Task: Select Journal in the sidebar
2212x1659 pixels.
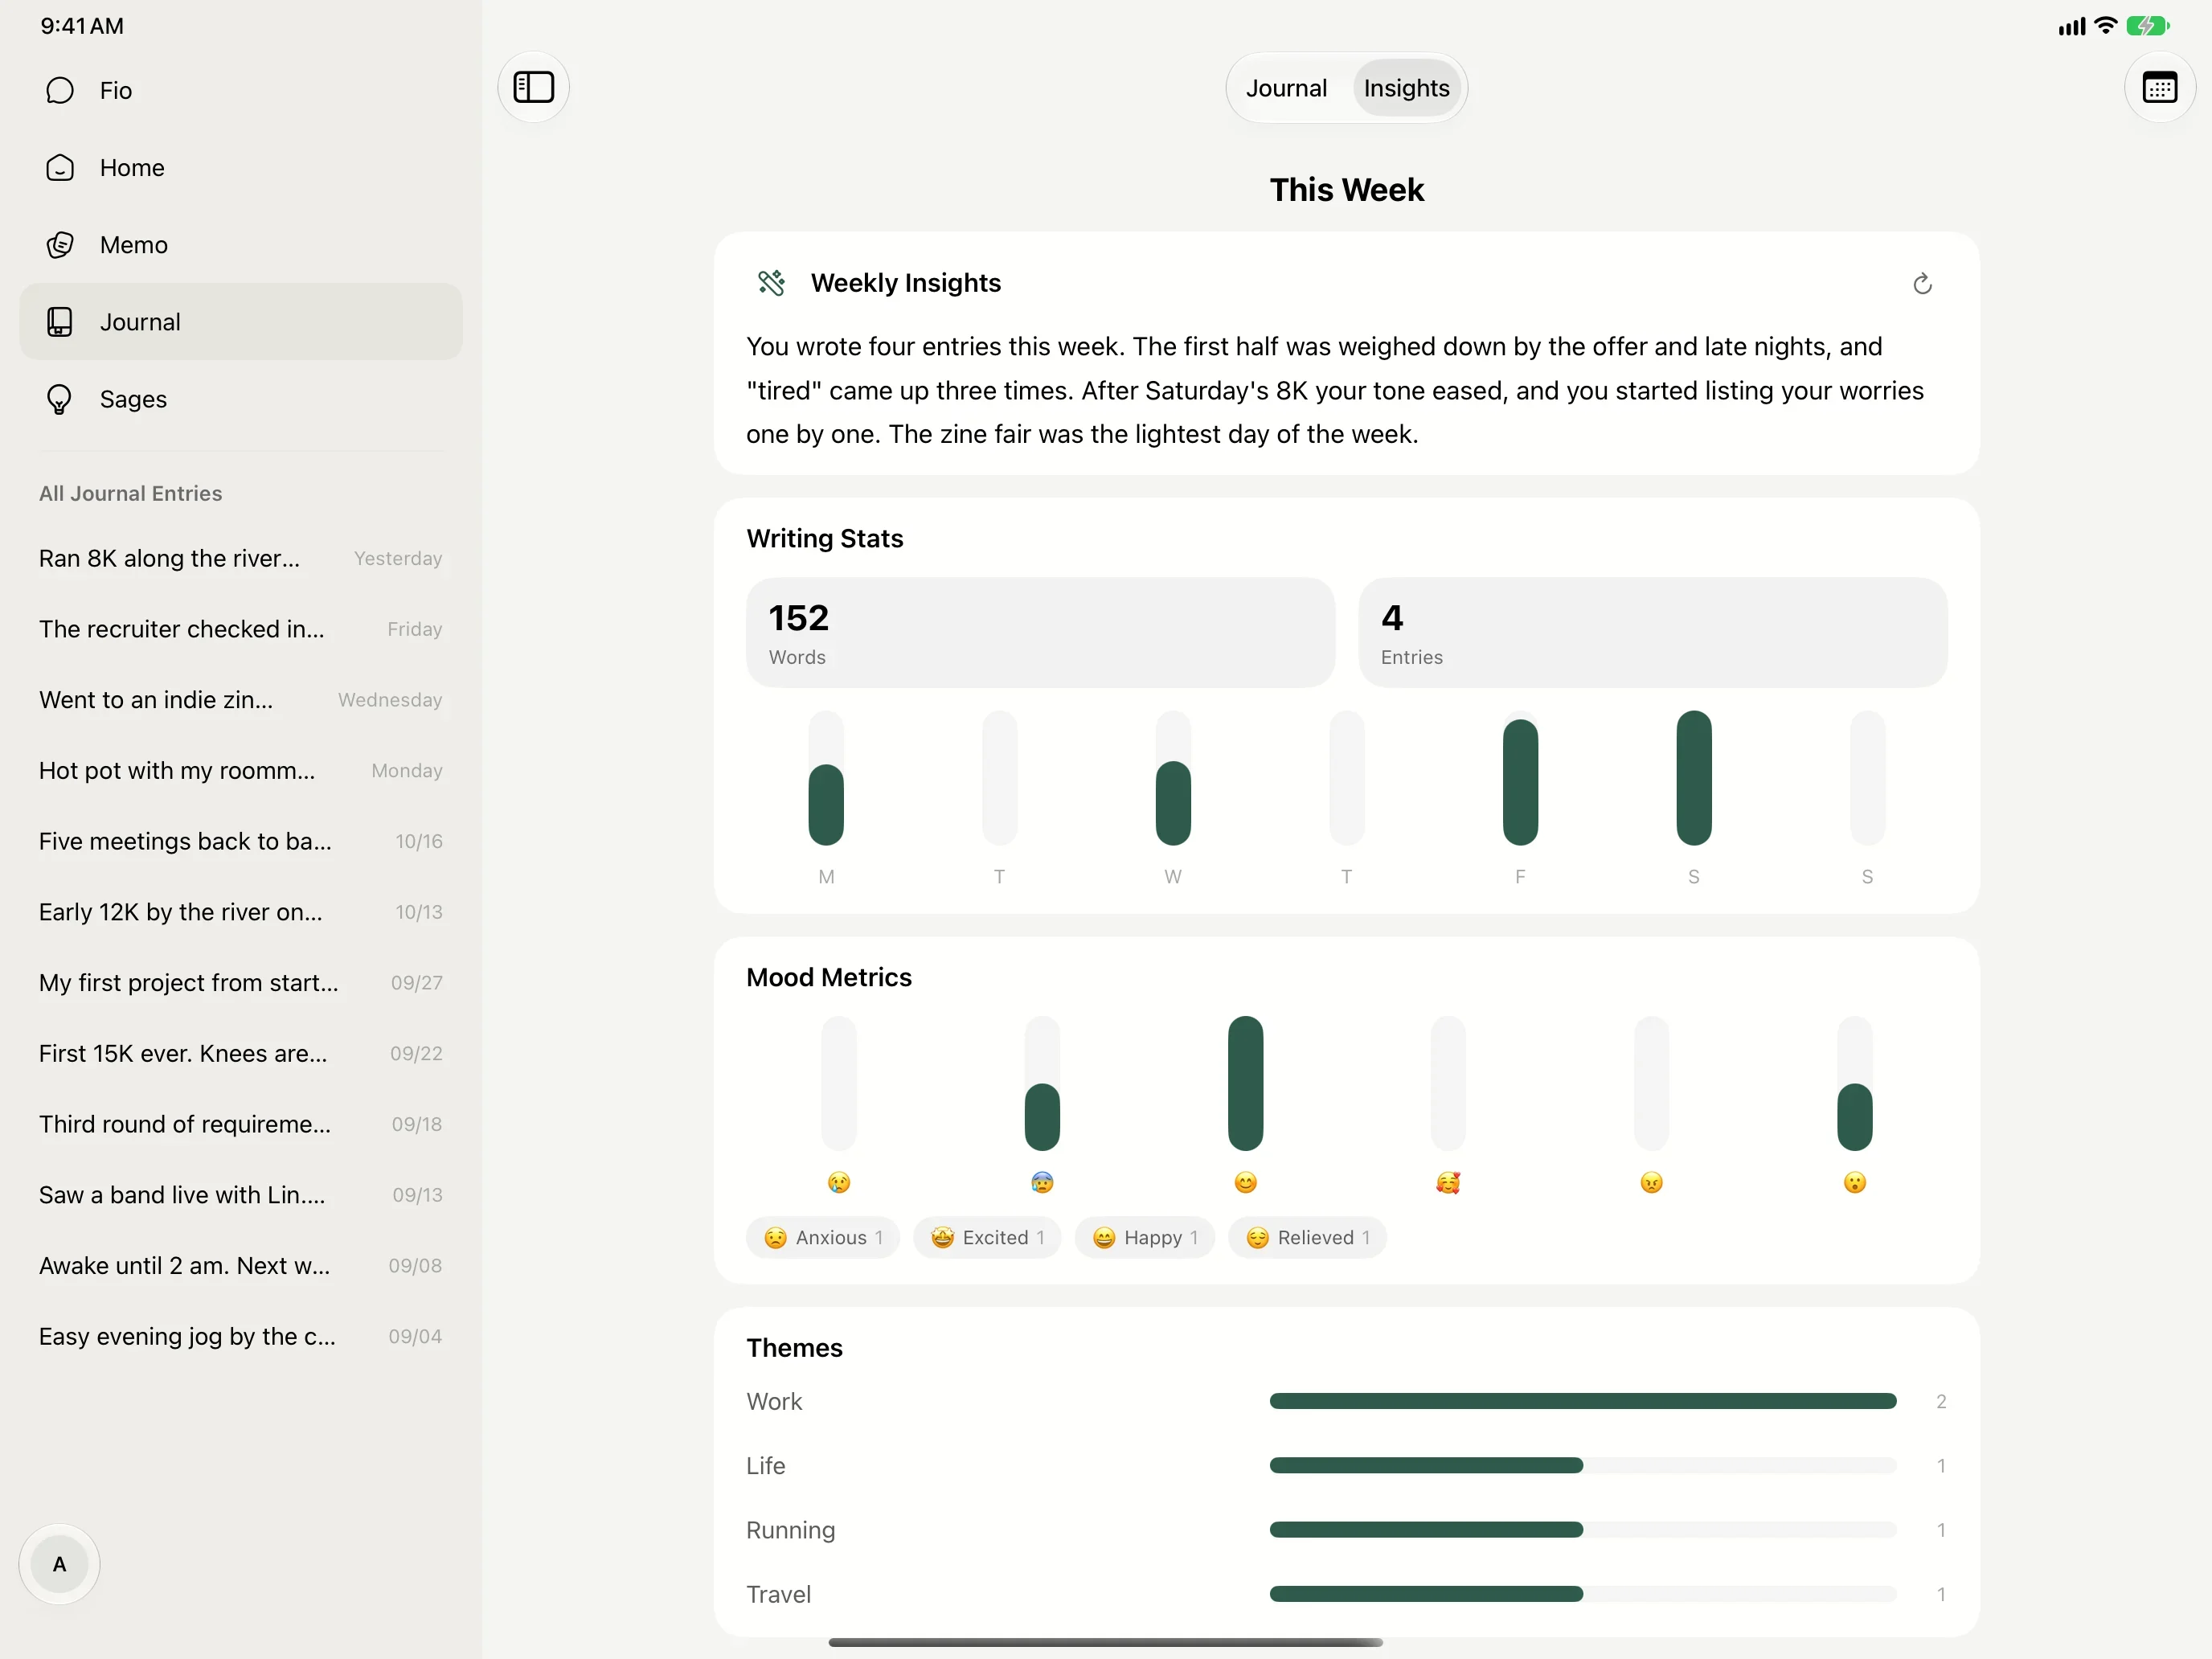Action: (241, 322)
